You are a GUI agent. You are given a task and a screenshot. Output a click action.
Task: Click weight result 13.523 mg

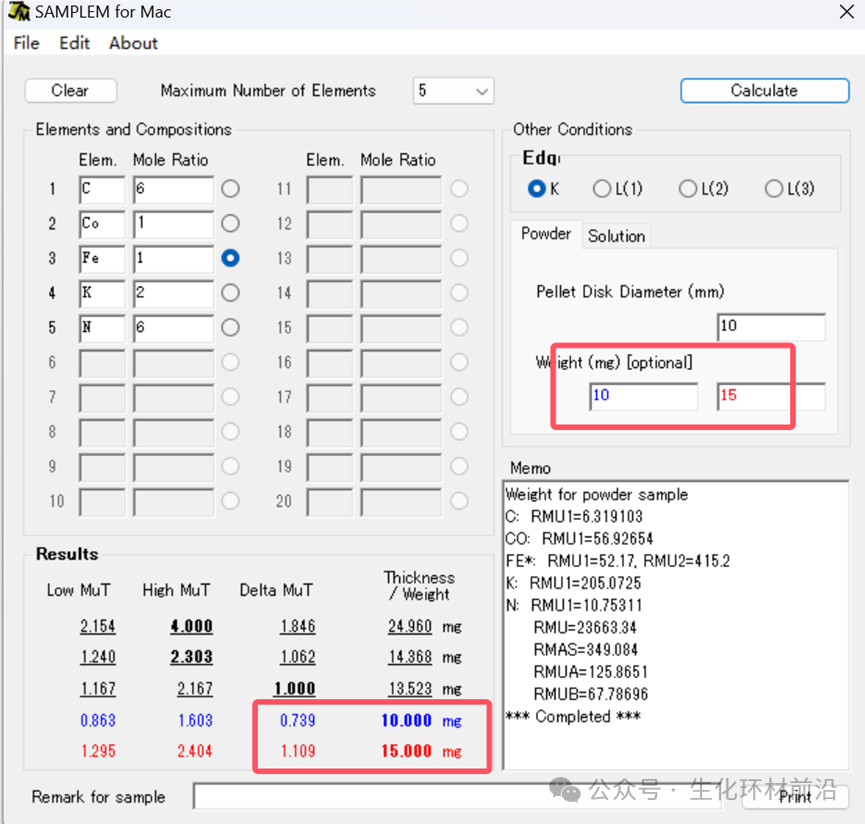(425, 688)
